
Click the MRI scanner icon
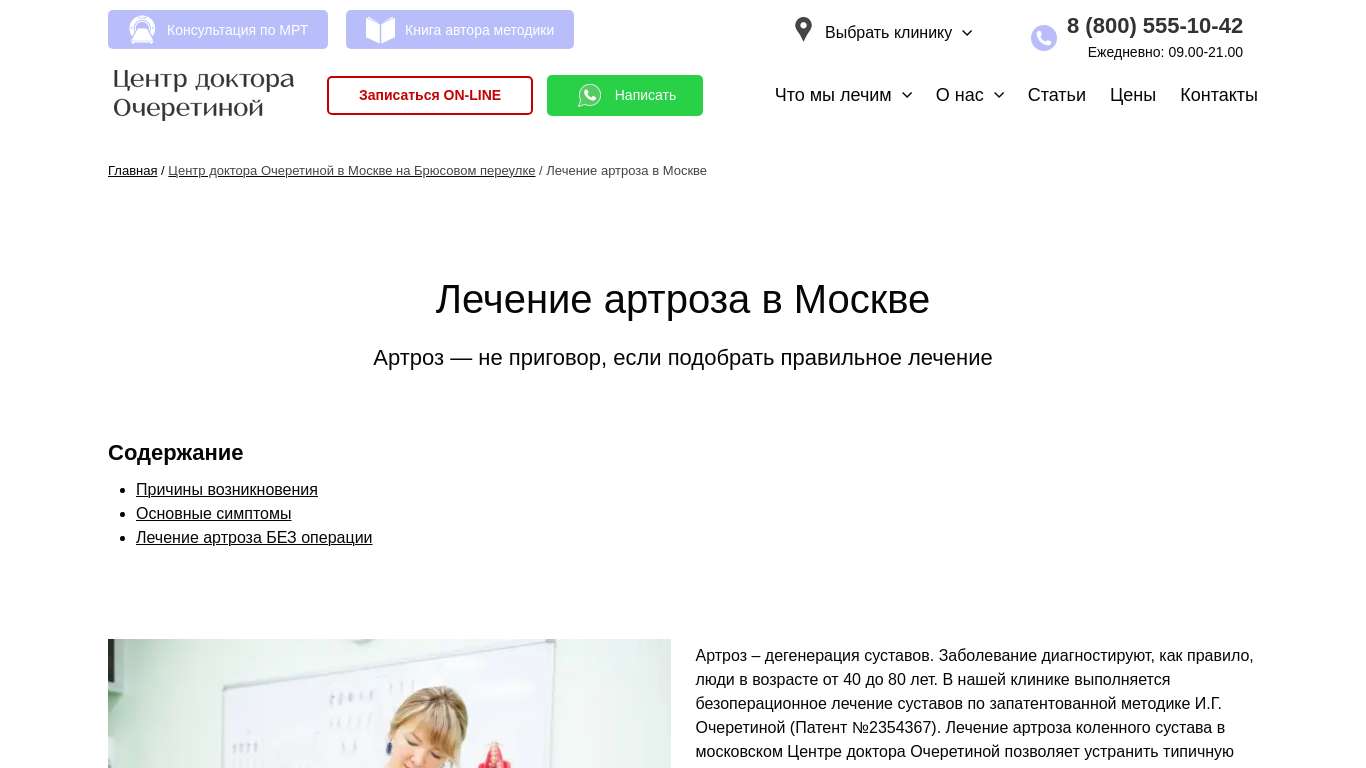(x=142, y=30)
